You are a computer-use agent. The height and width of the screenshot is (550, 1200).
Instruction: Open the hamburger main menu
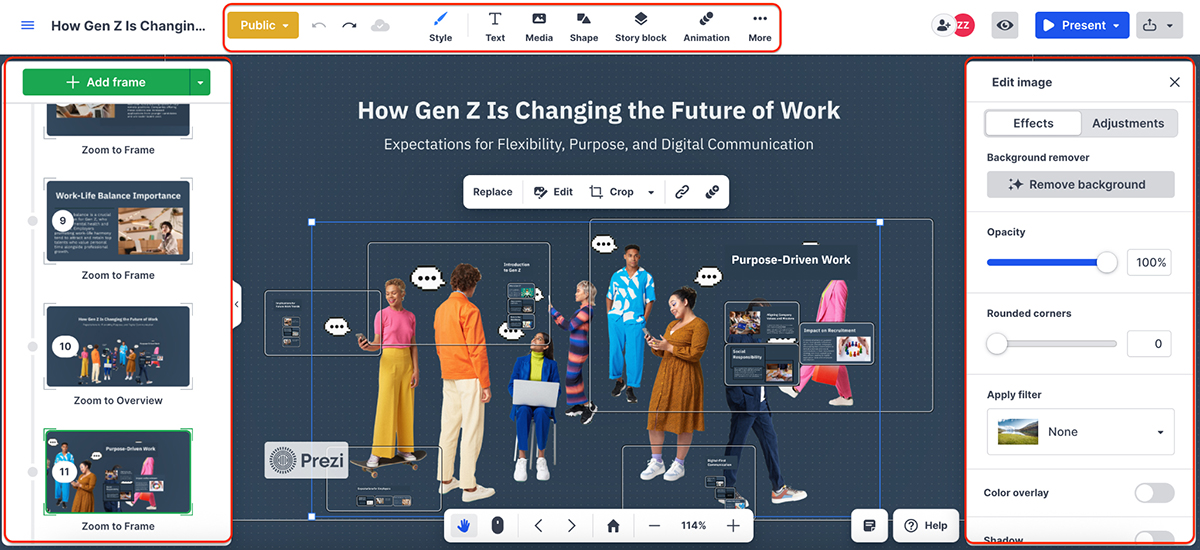(x=27, y=25)
